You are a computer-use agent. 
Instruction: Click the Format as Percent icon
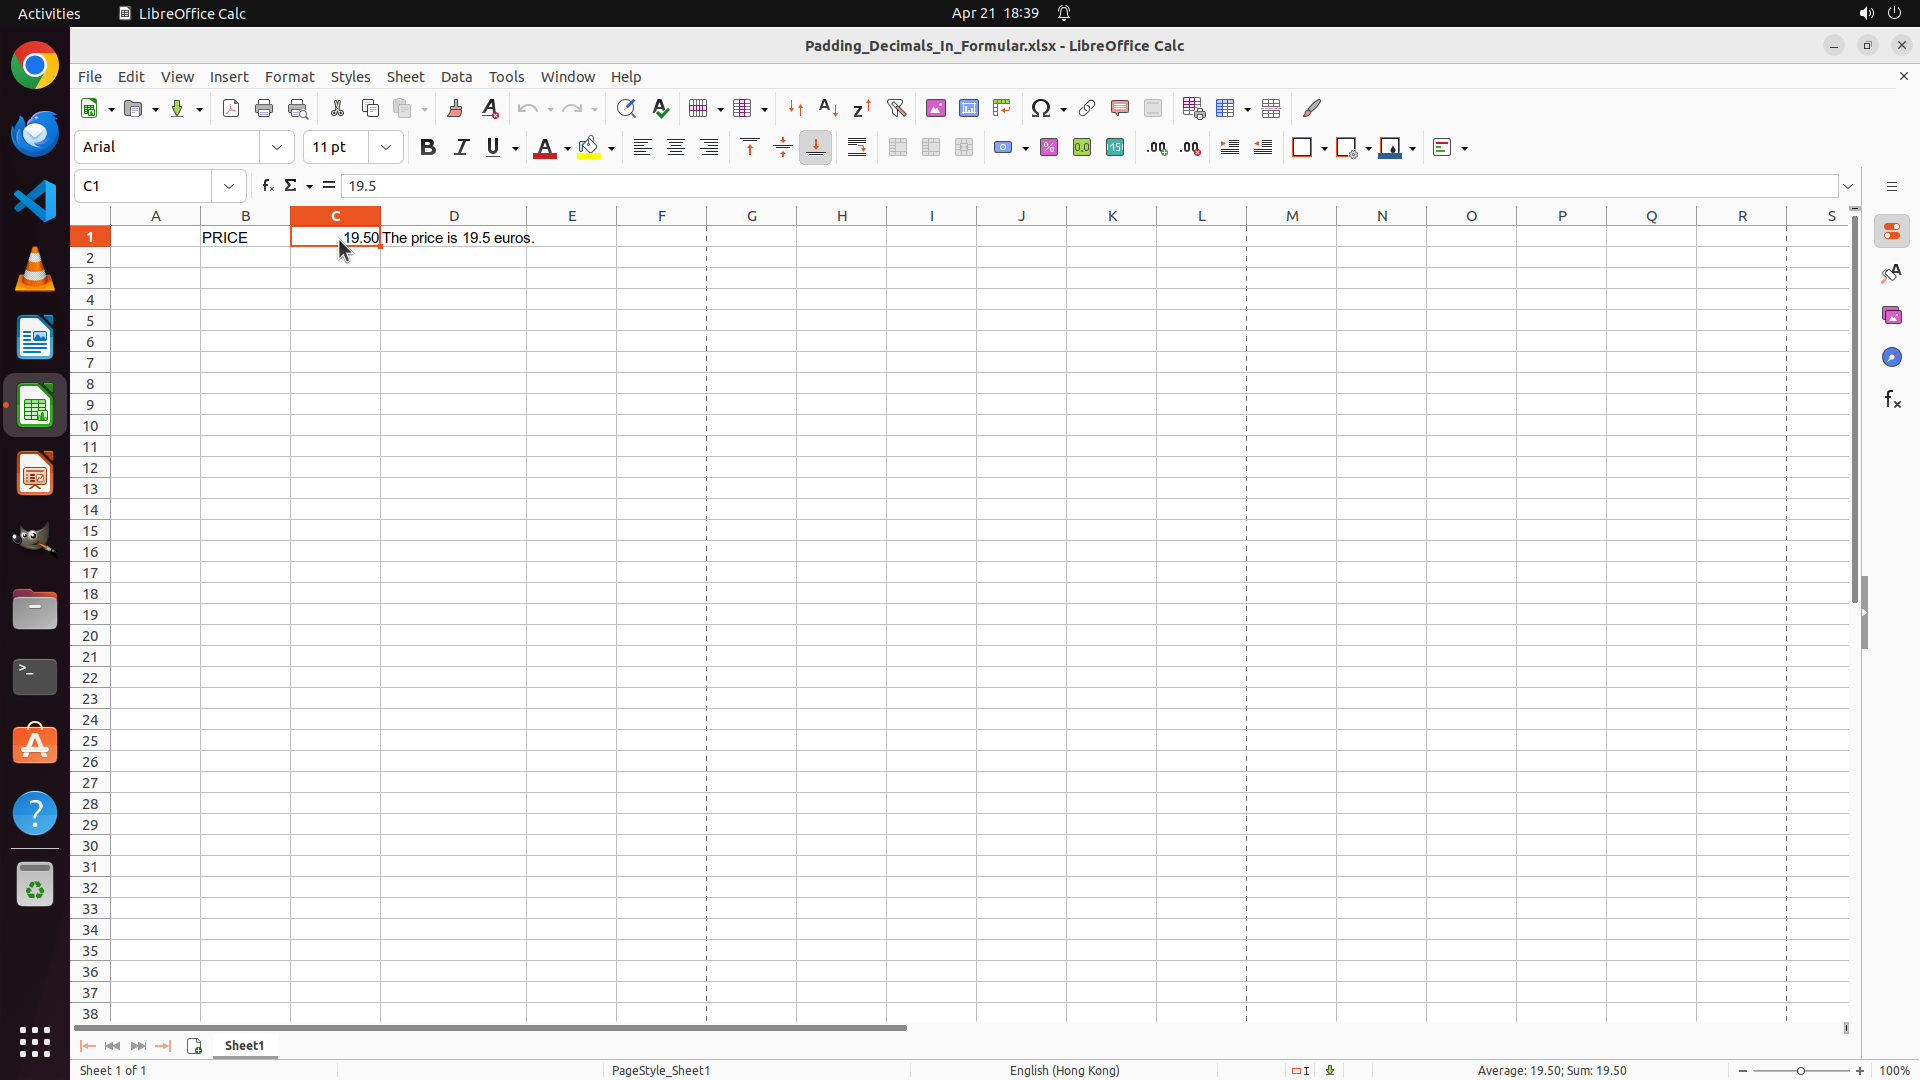pos(1049,147)
